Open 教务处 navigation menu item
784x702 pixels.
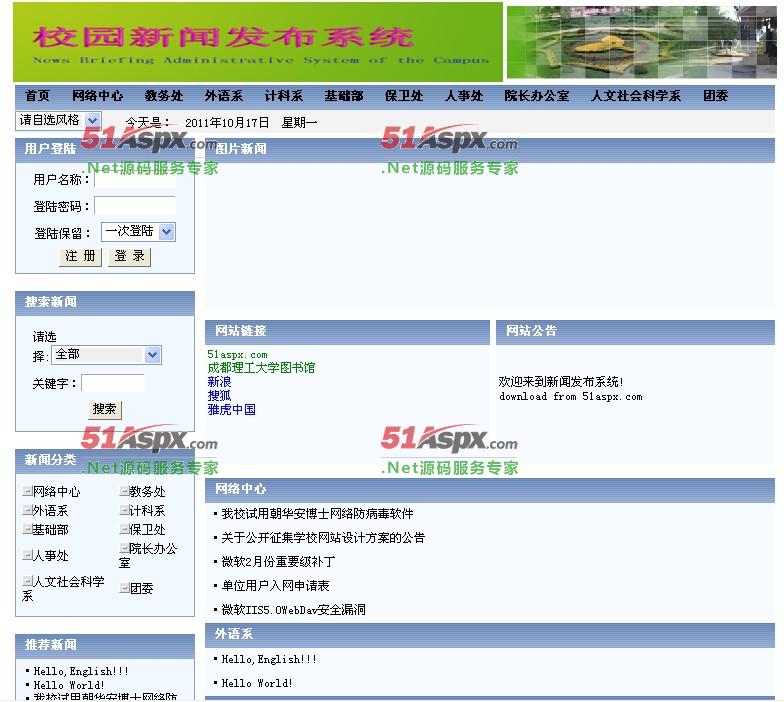point(164,96)
